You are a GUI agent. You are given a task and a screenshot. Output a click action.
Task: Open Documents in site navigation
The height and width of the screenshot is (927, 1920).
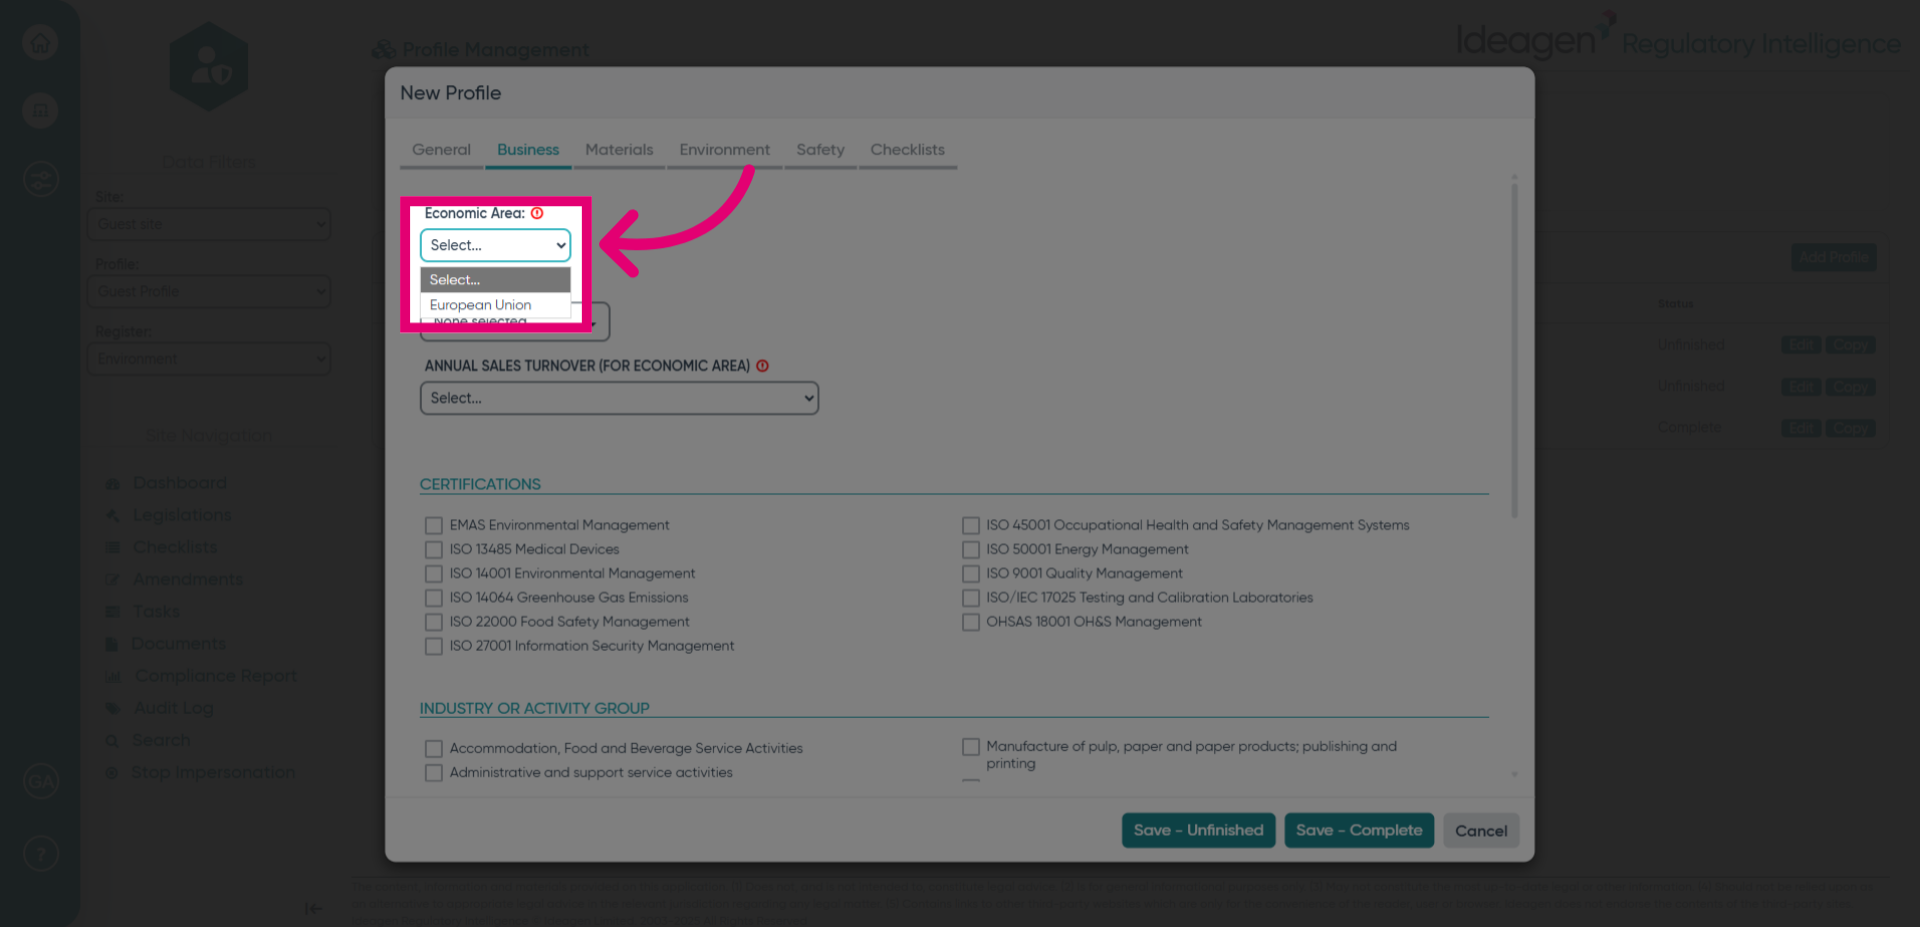tap(179, 643)
